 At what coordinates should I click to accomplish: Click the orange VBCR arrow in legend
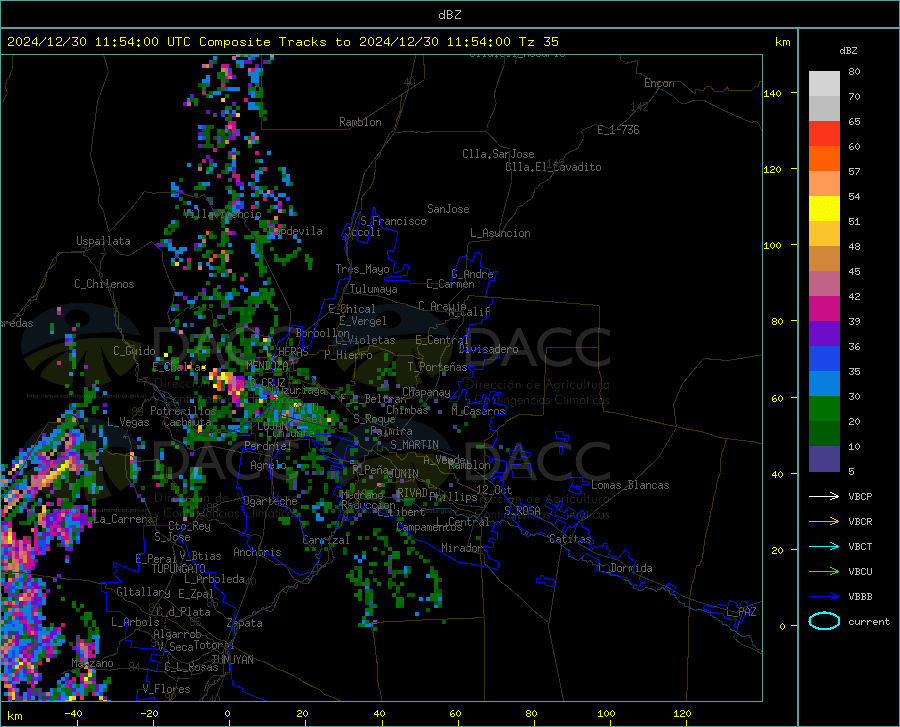pyautogui.click(x=824, y=521)
